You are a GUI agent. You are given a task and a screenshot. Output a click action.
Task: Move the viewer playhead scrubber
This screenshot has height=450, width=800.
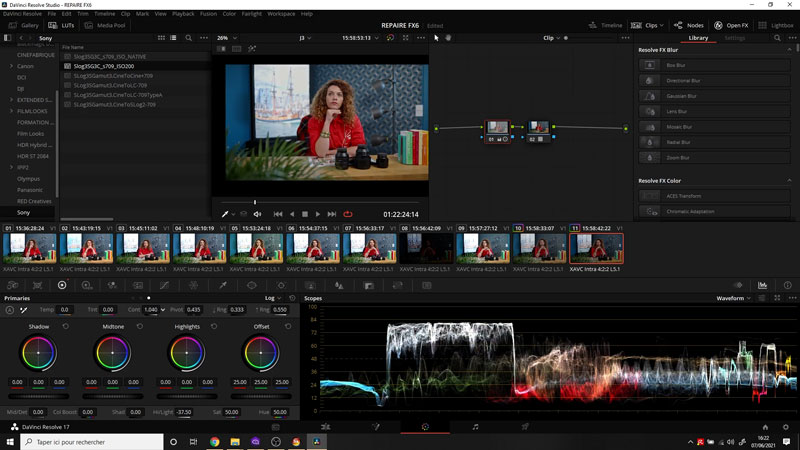click(x=255, y=203)
